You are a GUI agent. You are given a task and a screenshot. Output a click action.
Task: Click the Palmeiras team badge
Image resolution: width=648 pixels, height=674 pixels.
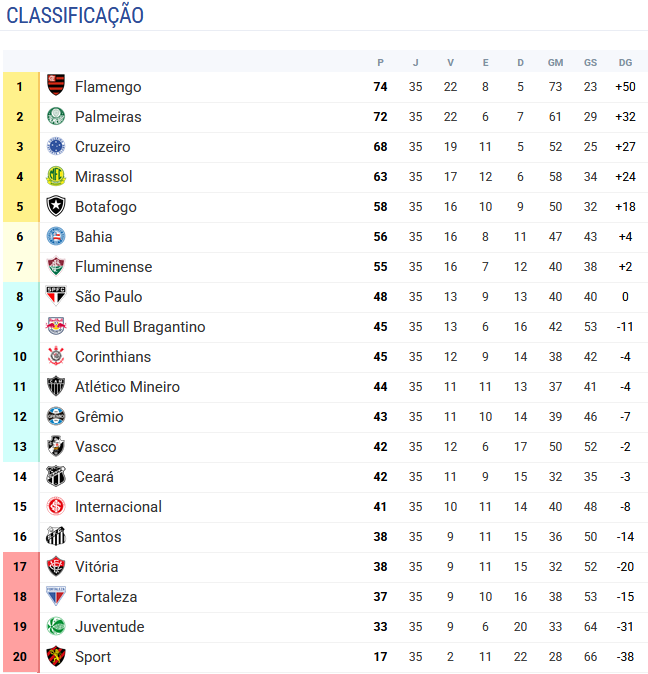pos(56,117)
